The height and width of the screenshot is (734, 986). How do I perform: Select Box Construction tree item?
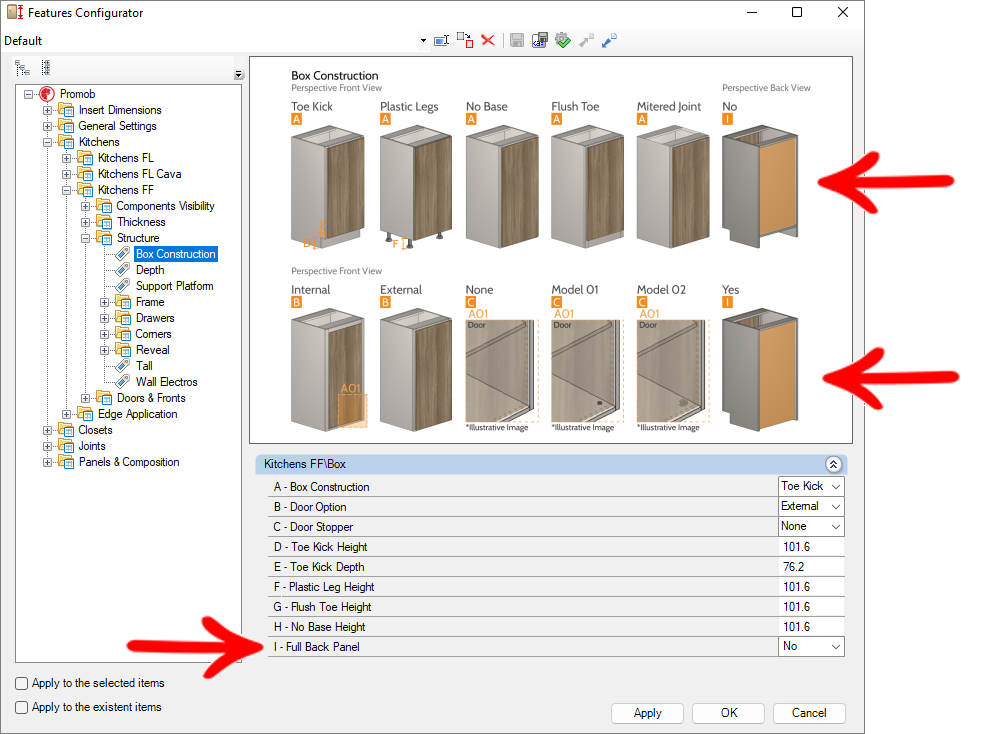coord(176,254)
